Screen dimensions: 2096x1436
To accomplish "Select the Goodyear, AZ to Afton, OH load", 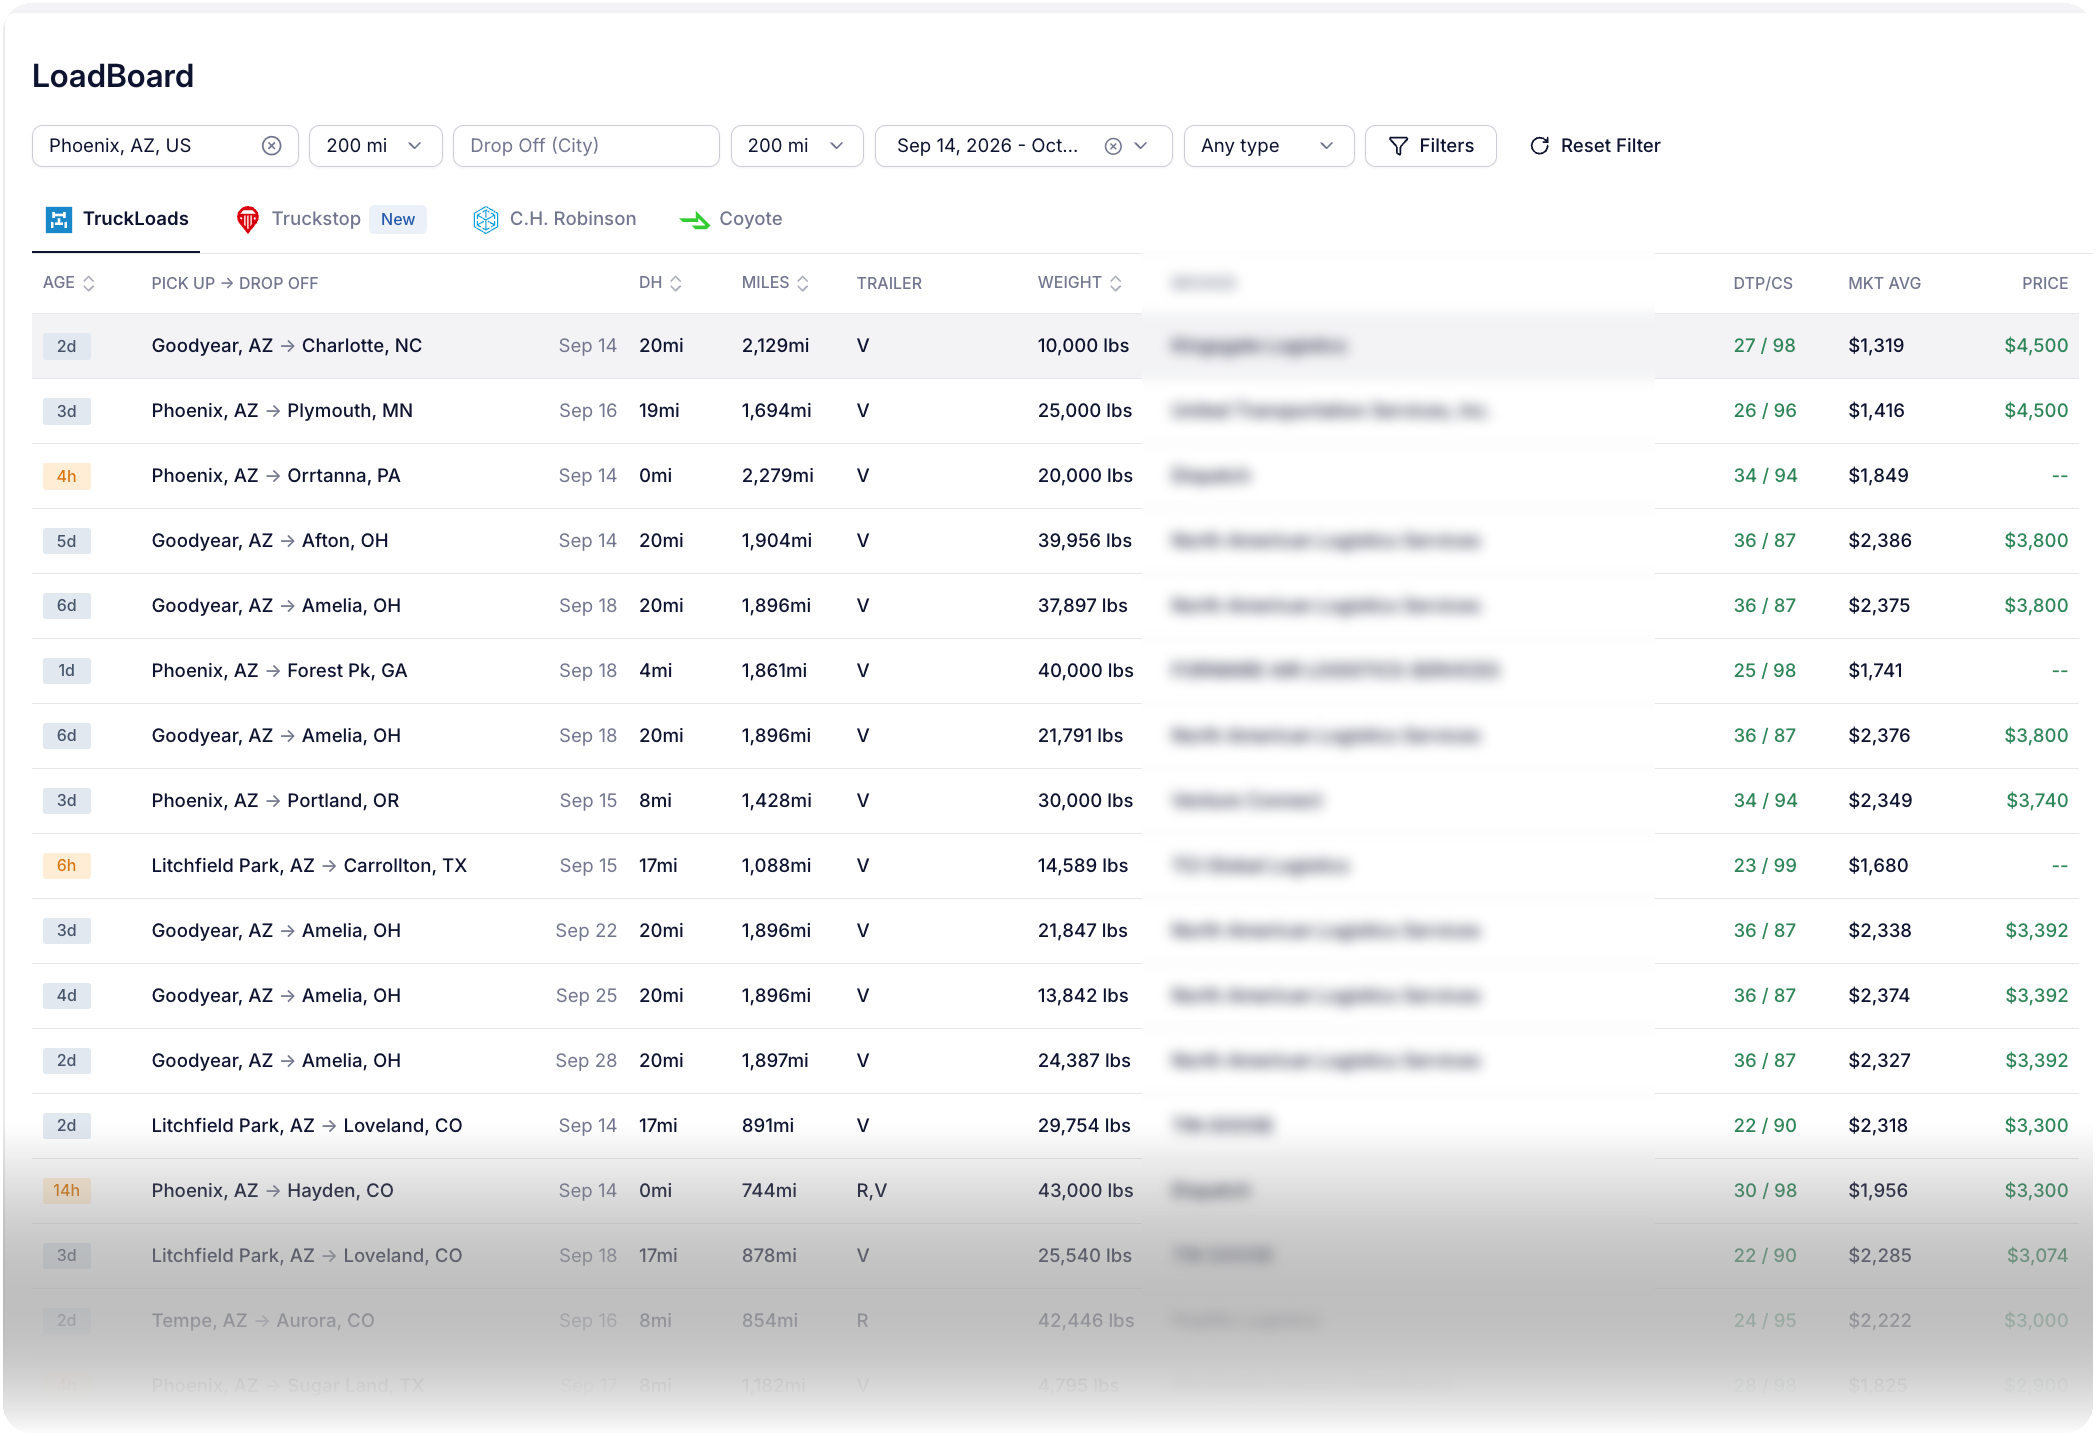I will coord(1055,541).
